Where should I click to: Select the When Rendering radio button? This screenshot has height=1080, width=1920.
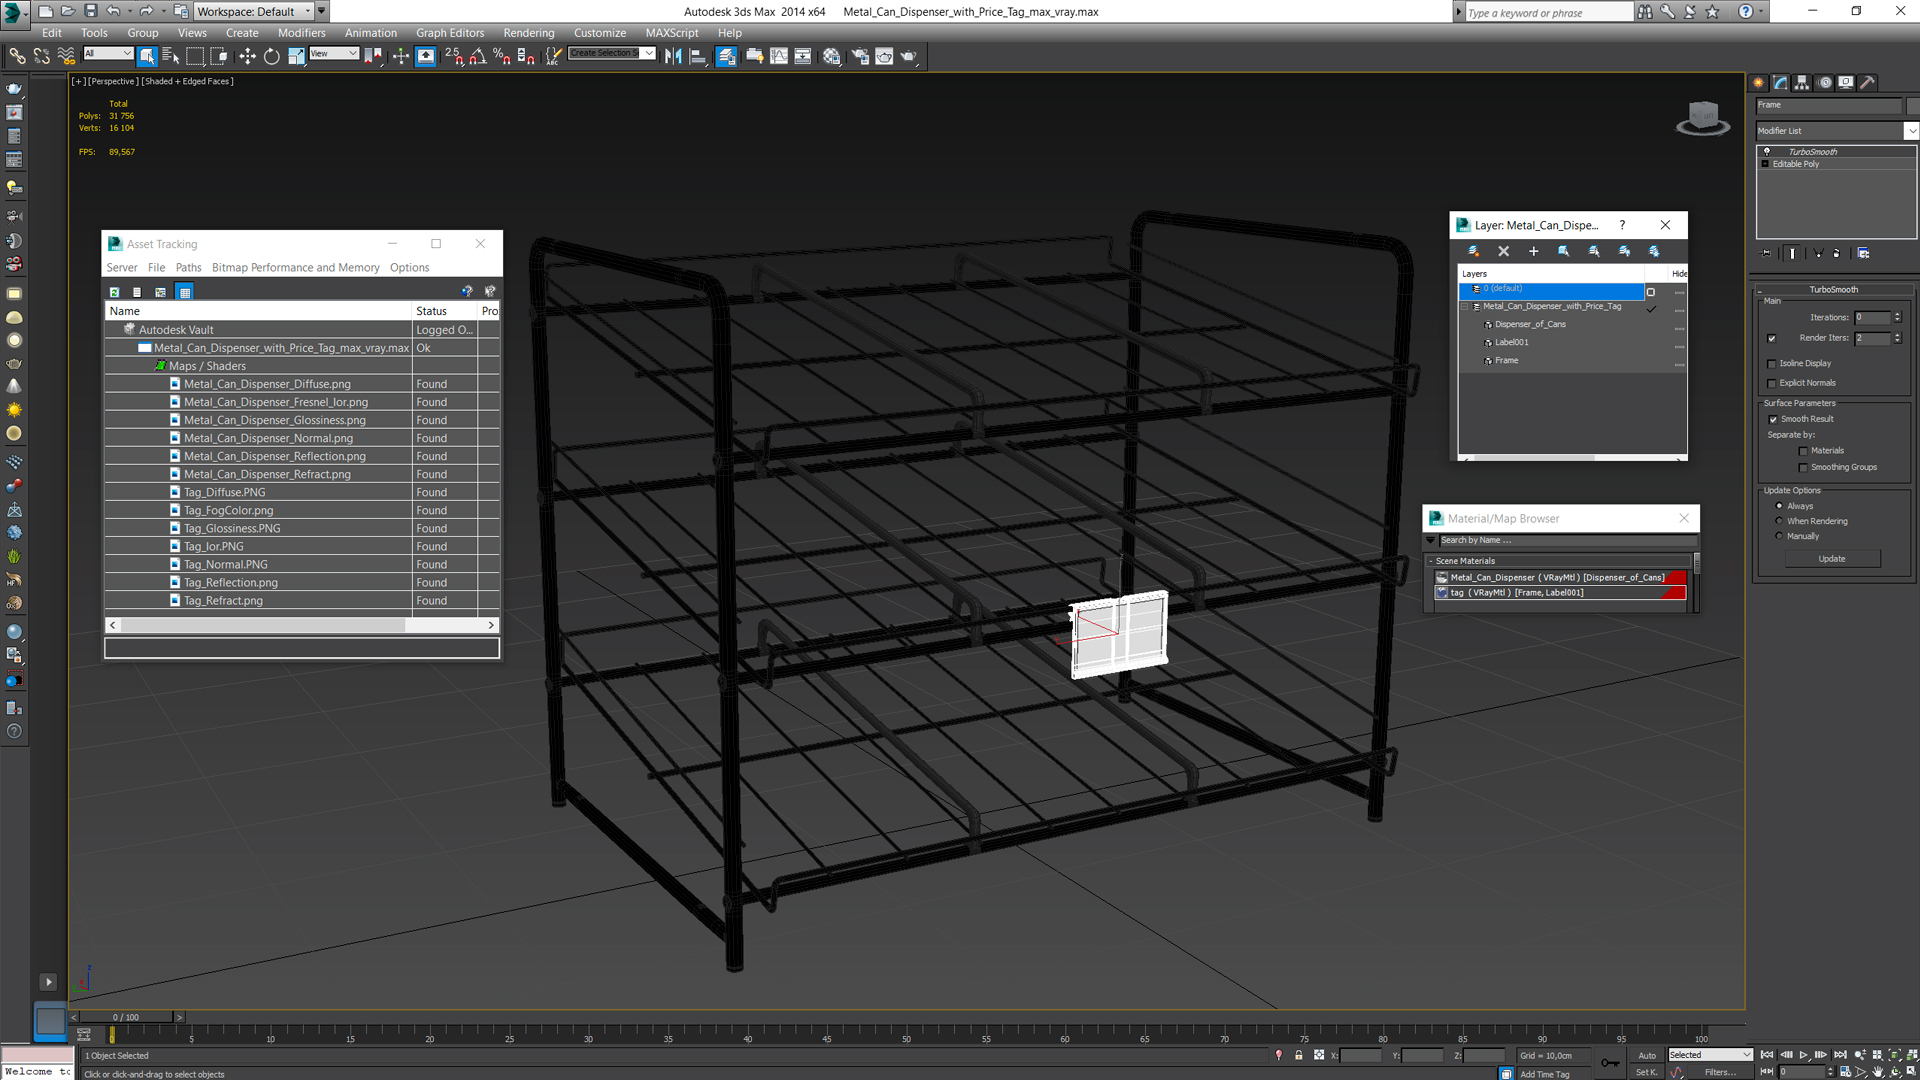pyautogui.click(x=1779, y=521)
